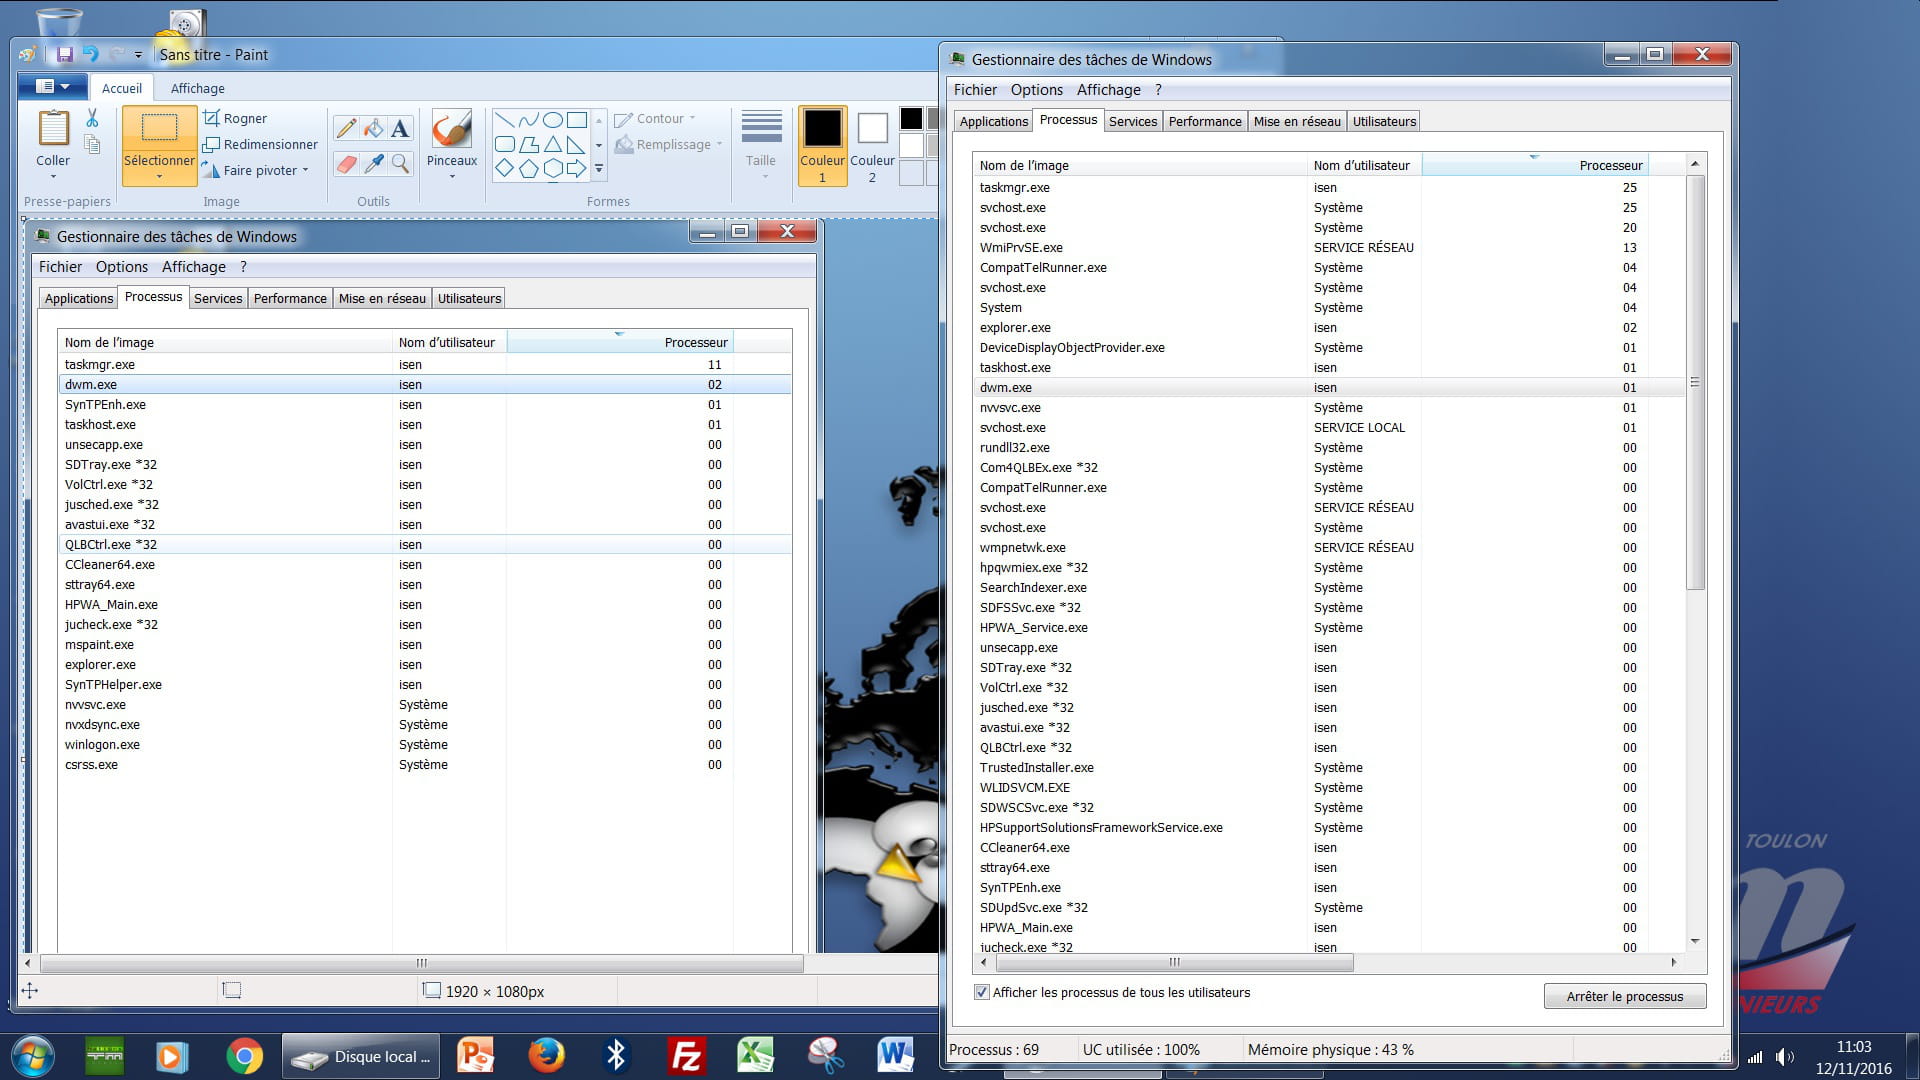Viewport: 1920px width, 1080px height.
Task: Click the volume speaker tray icon
Action: [1784, 1057]
